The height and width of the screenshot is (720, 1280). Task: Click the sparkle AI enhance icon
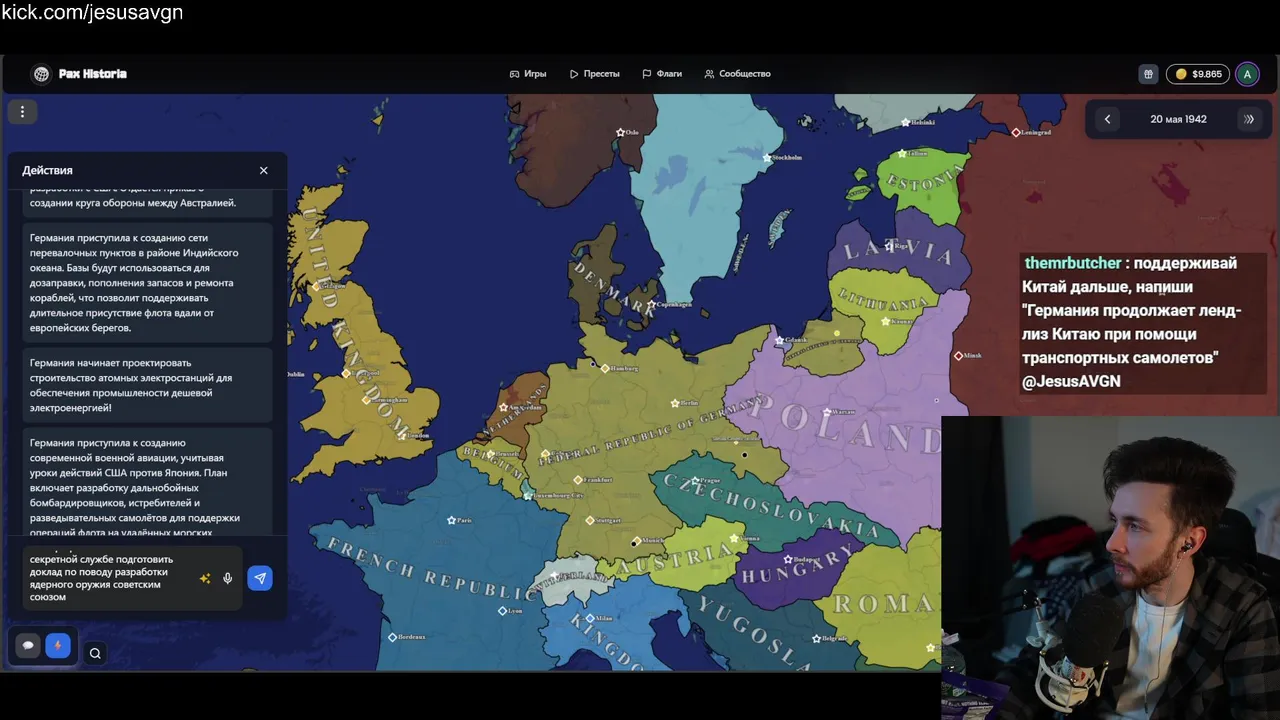205,578
